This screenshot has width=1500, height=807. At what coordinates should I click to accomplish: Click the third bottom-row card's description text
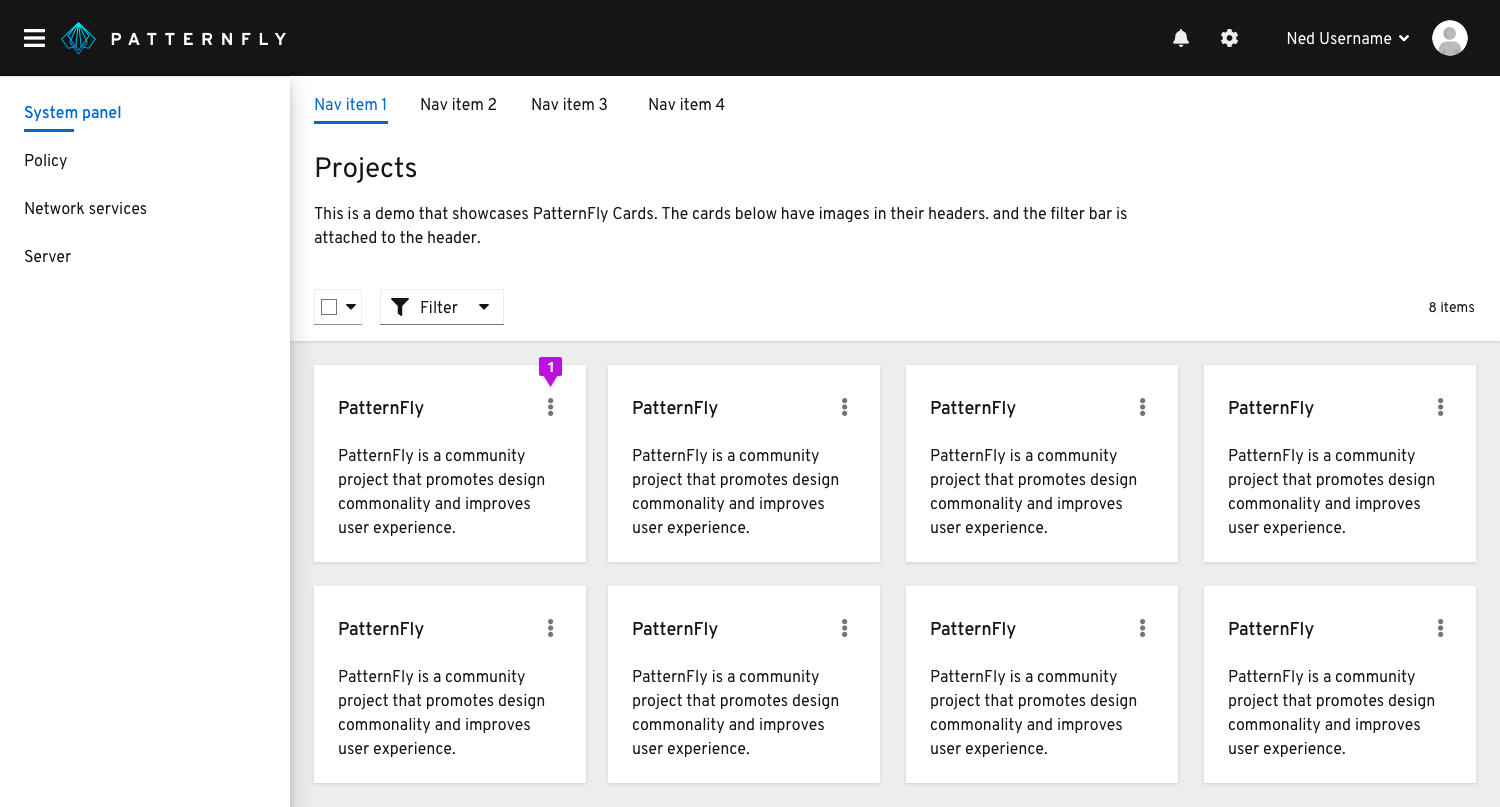(x=1033, y=713)
